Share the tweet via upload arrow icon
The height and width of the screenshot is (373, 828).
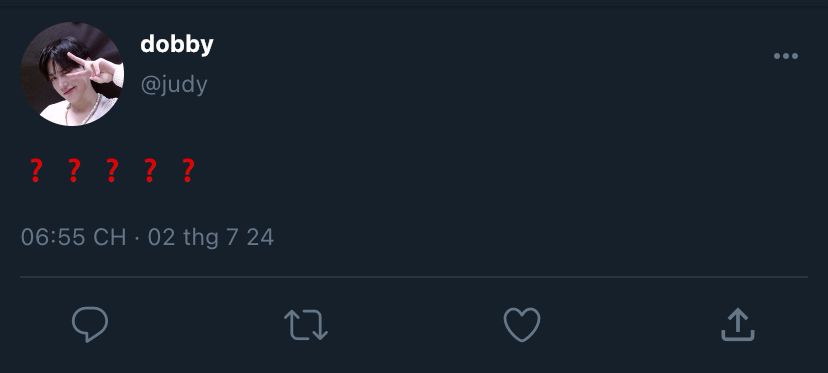(738, 324)
